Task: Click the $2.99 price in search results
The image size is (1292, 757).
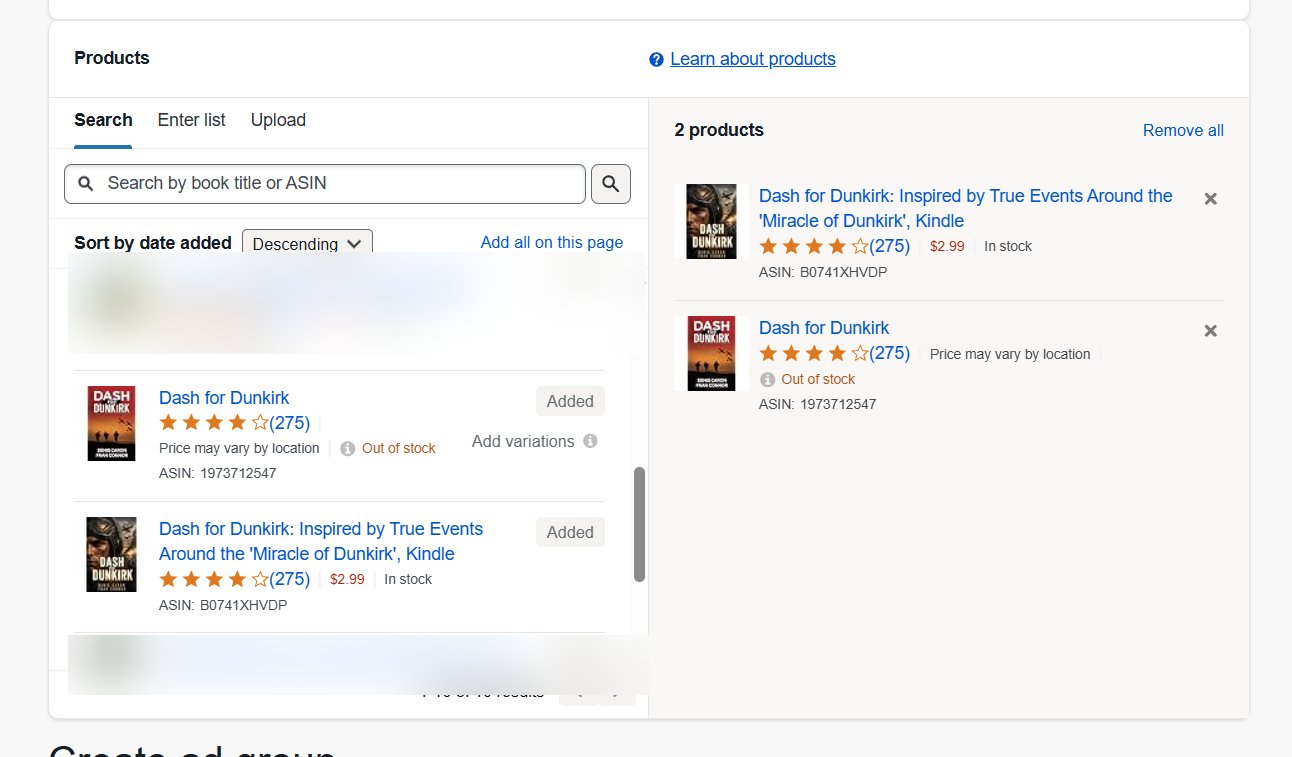Action: (347, 579)
